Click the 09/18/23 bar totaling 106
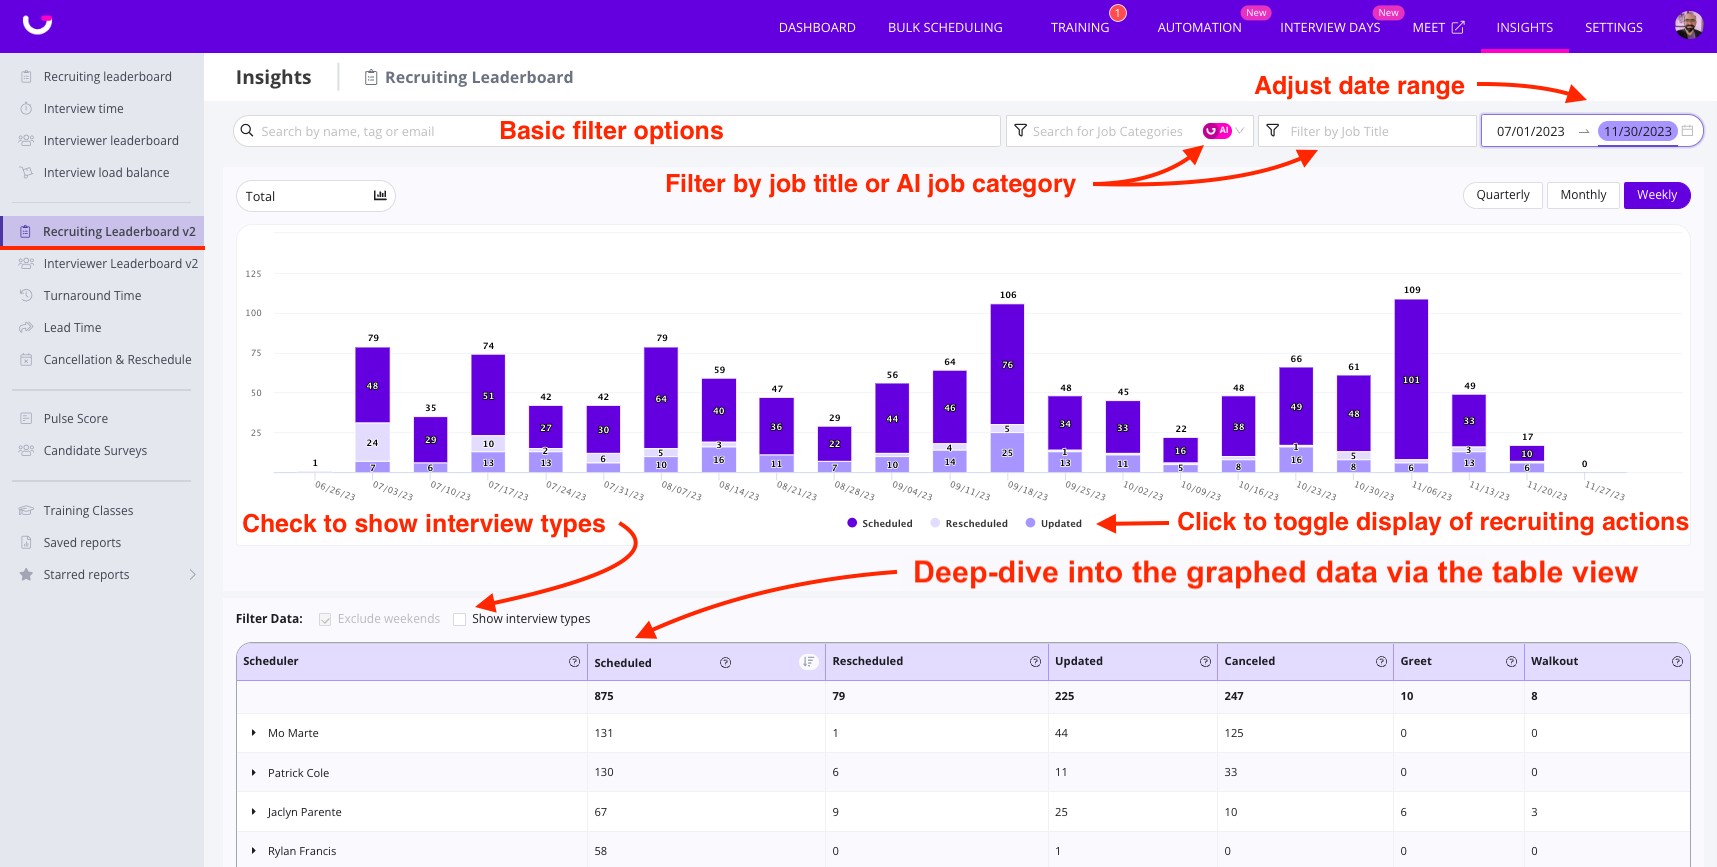This screenshot has width=1717, height=867. point(1007,388)
